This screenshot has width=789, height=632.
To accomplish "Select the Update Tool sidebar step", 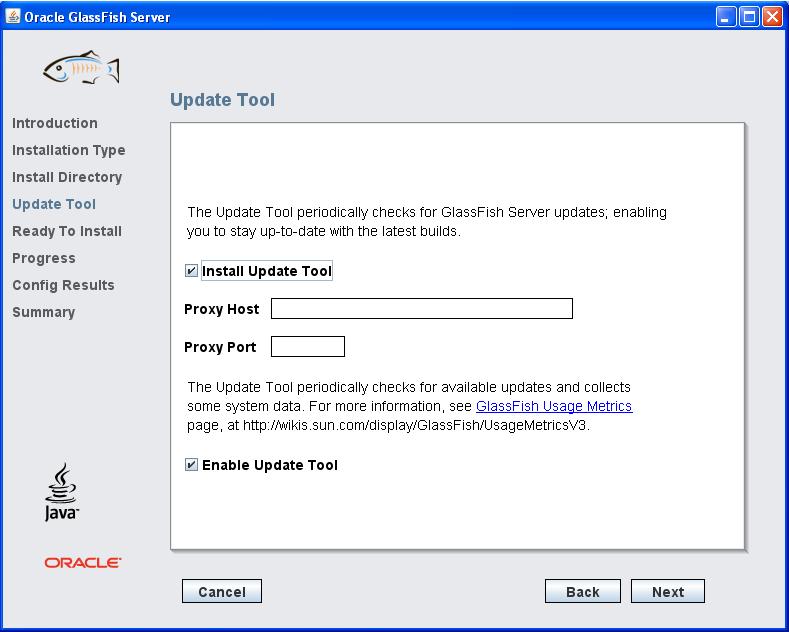I will (x=54, y=204).
